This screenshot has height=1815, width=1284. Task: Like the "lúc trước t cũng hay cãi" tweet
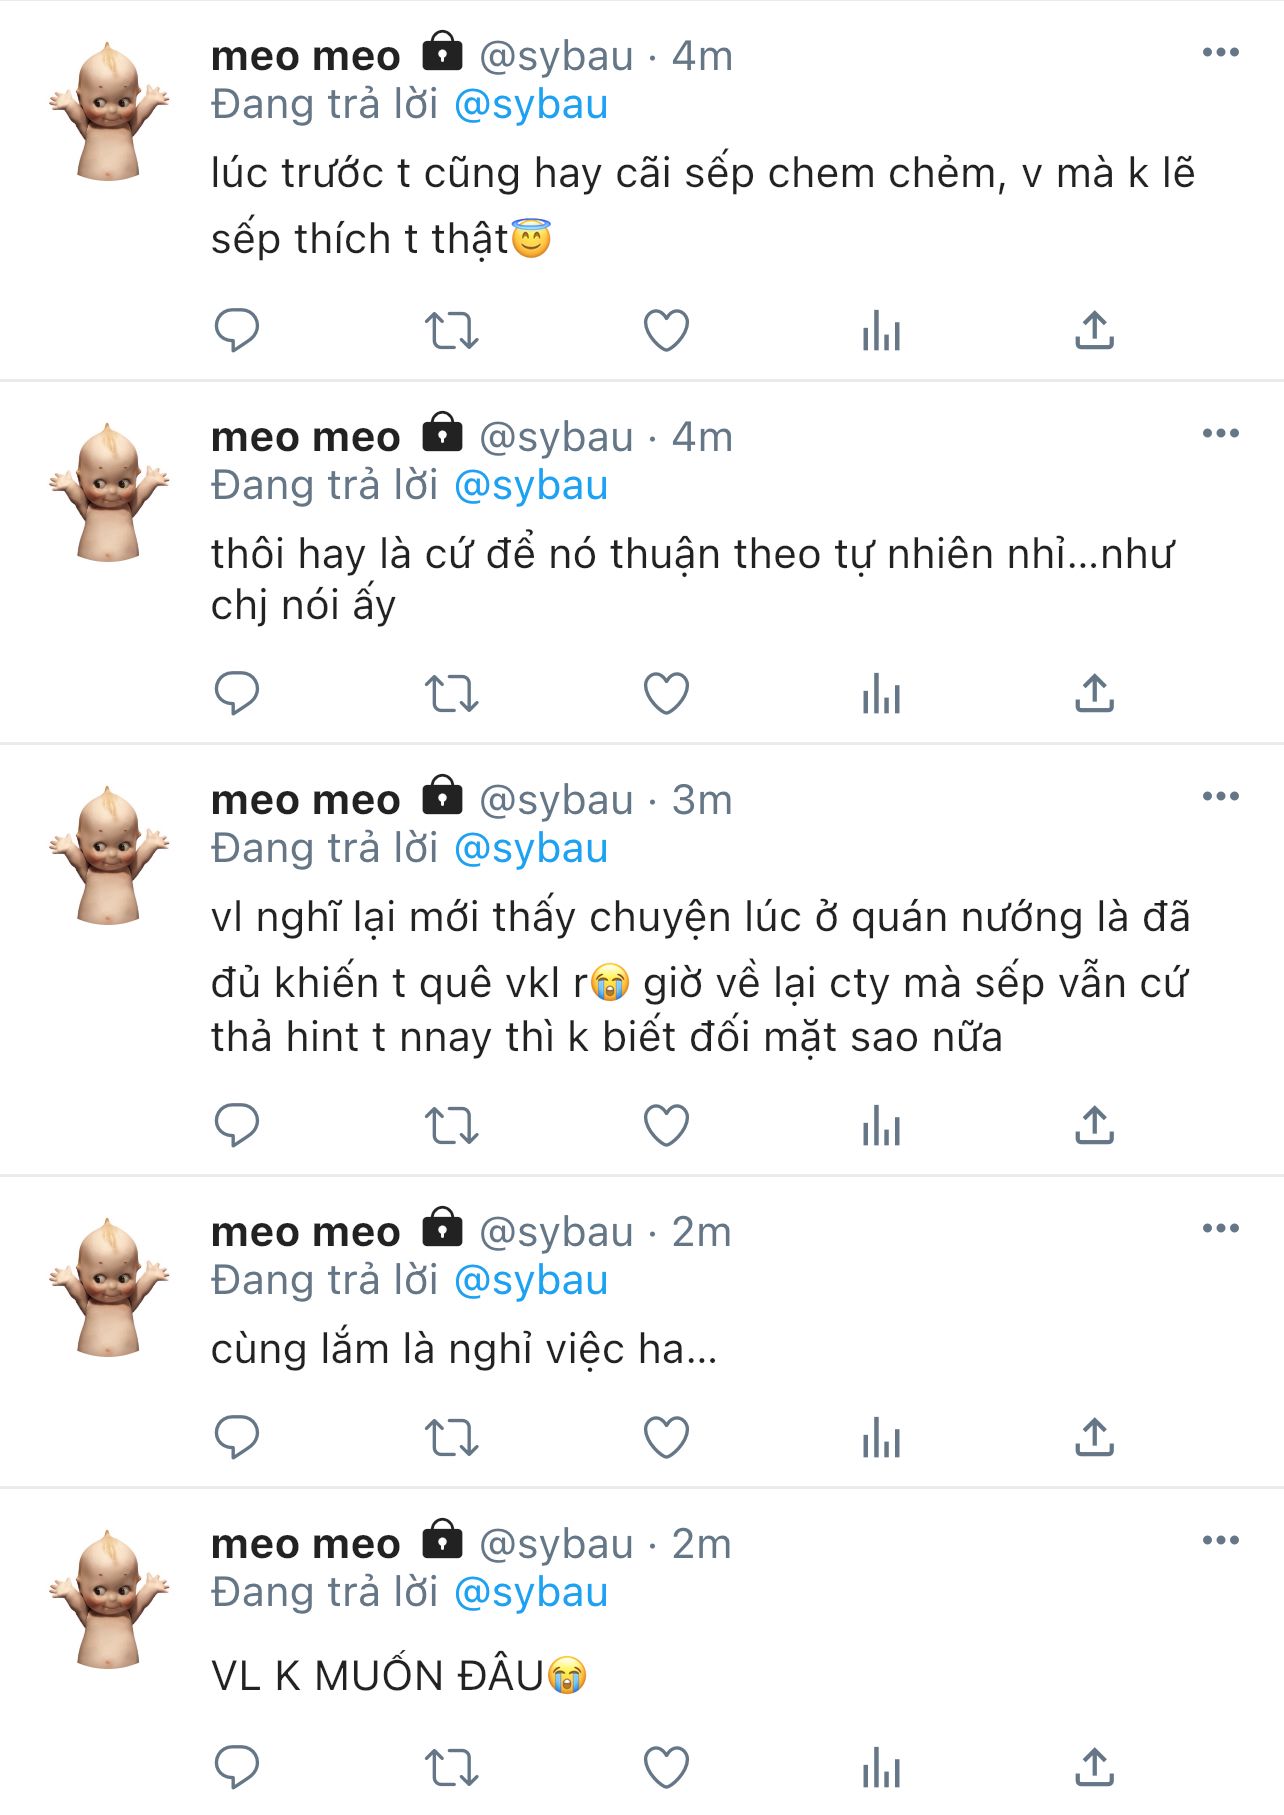666,330
